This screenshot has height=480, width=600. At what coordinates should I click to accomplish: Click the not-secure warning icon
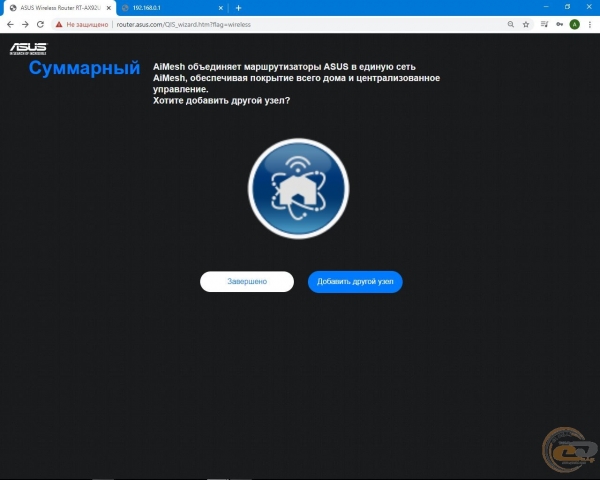pos(59,24)
